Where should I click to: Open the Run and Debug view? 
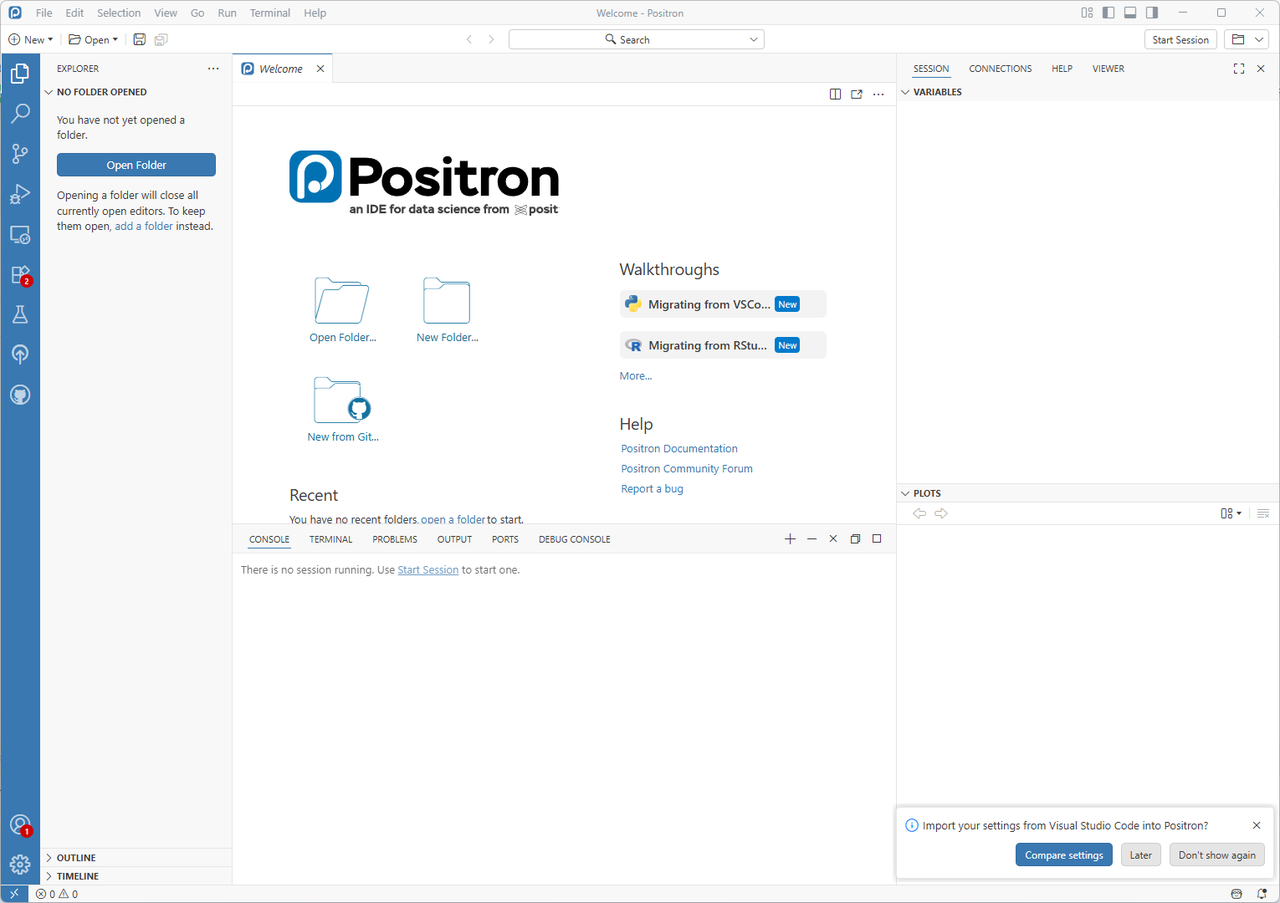tap(20, 194)
